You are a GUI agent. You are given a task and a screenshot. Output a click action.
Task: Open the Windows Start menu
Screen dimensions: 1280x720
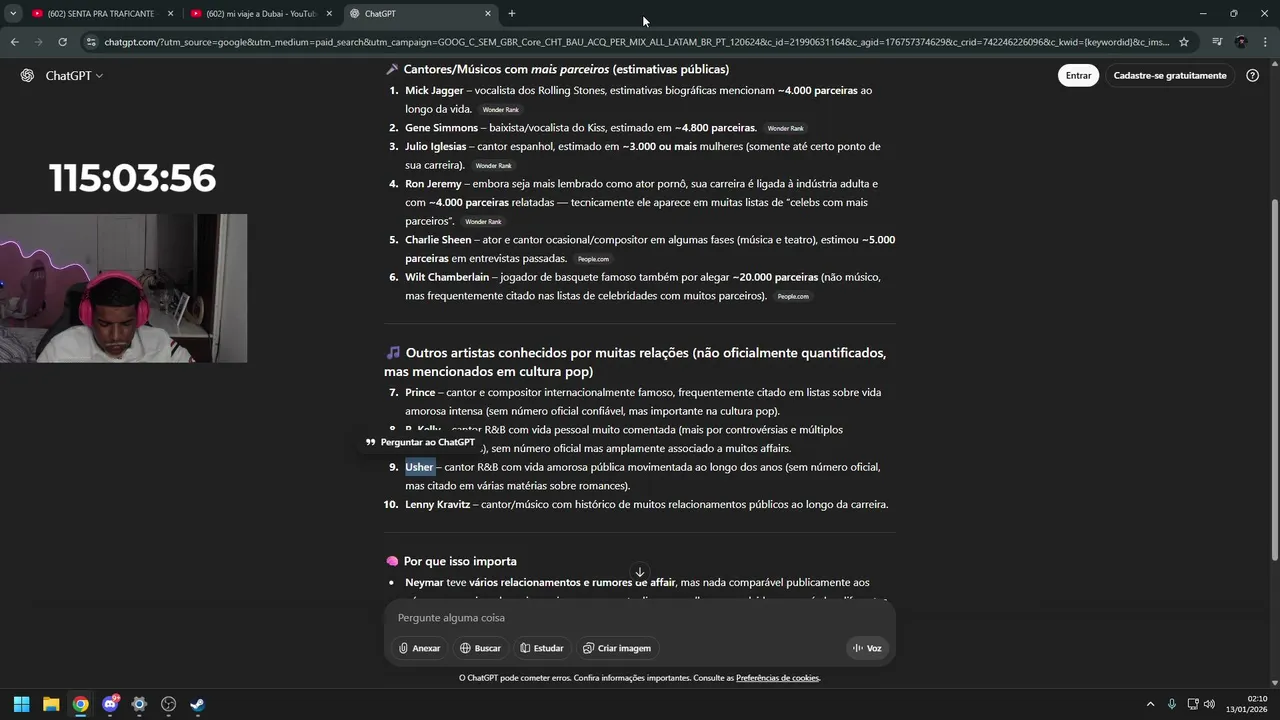pyautogui.click(x=21, y=704)
